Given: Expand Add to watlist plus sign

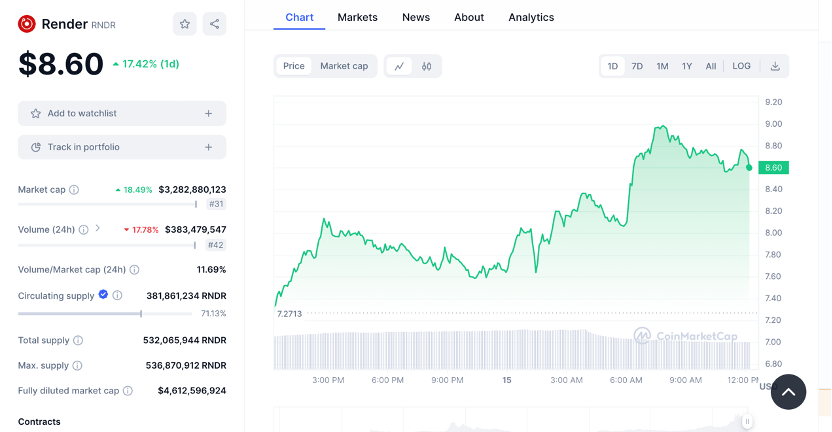Looking at the screenshot, I should [208, 114].
